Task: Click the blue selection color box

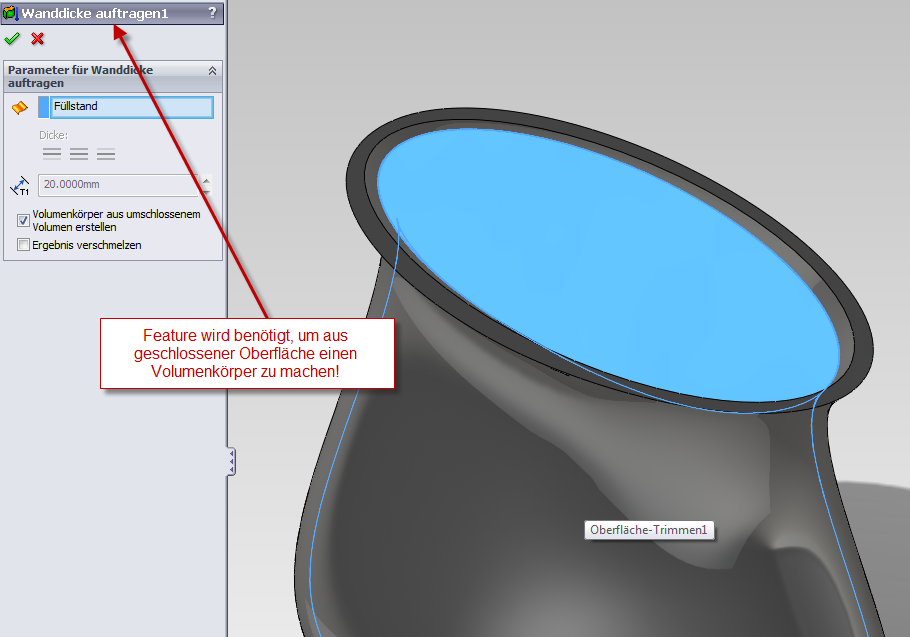Action: click(x=44, y=107)
